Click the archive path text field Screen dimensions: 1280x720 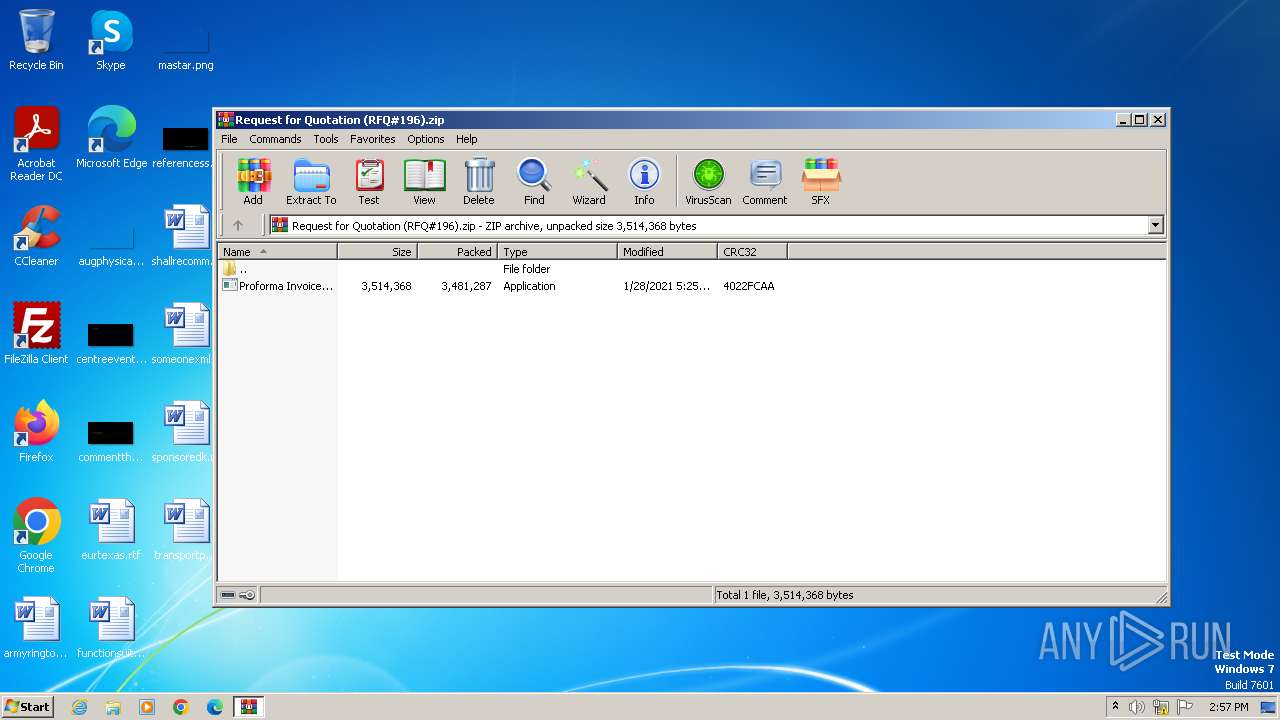708,225
